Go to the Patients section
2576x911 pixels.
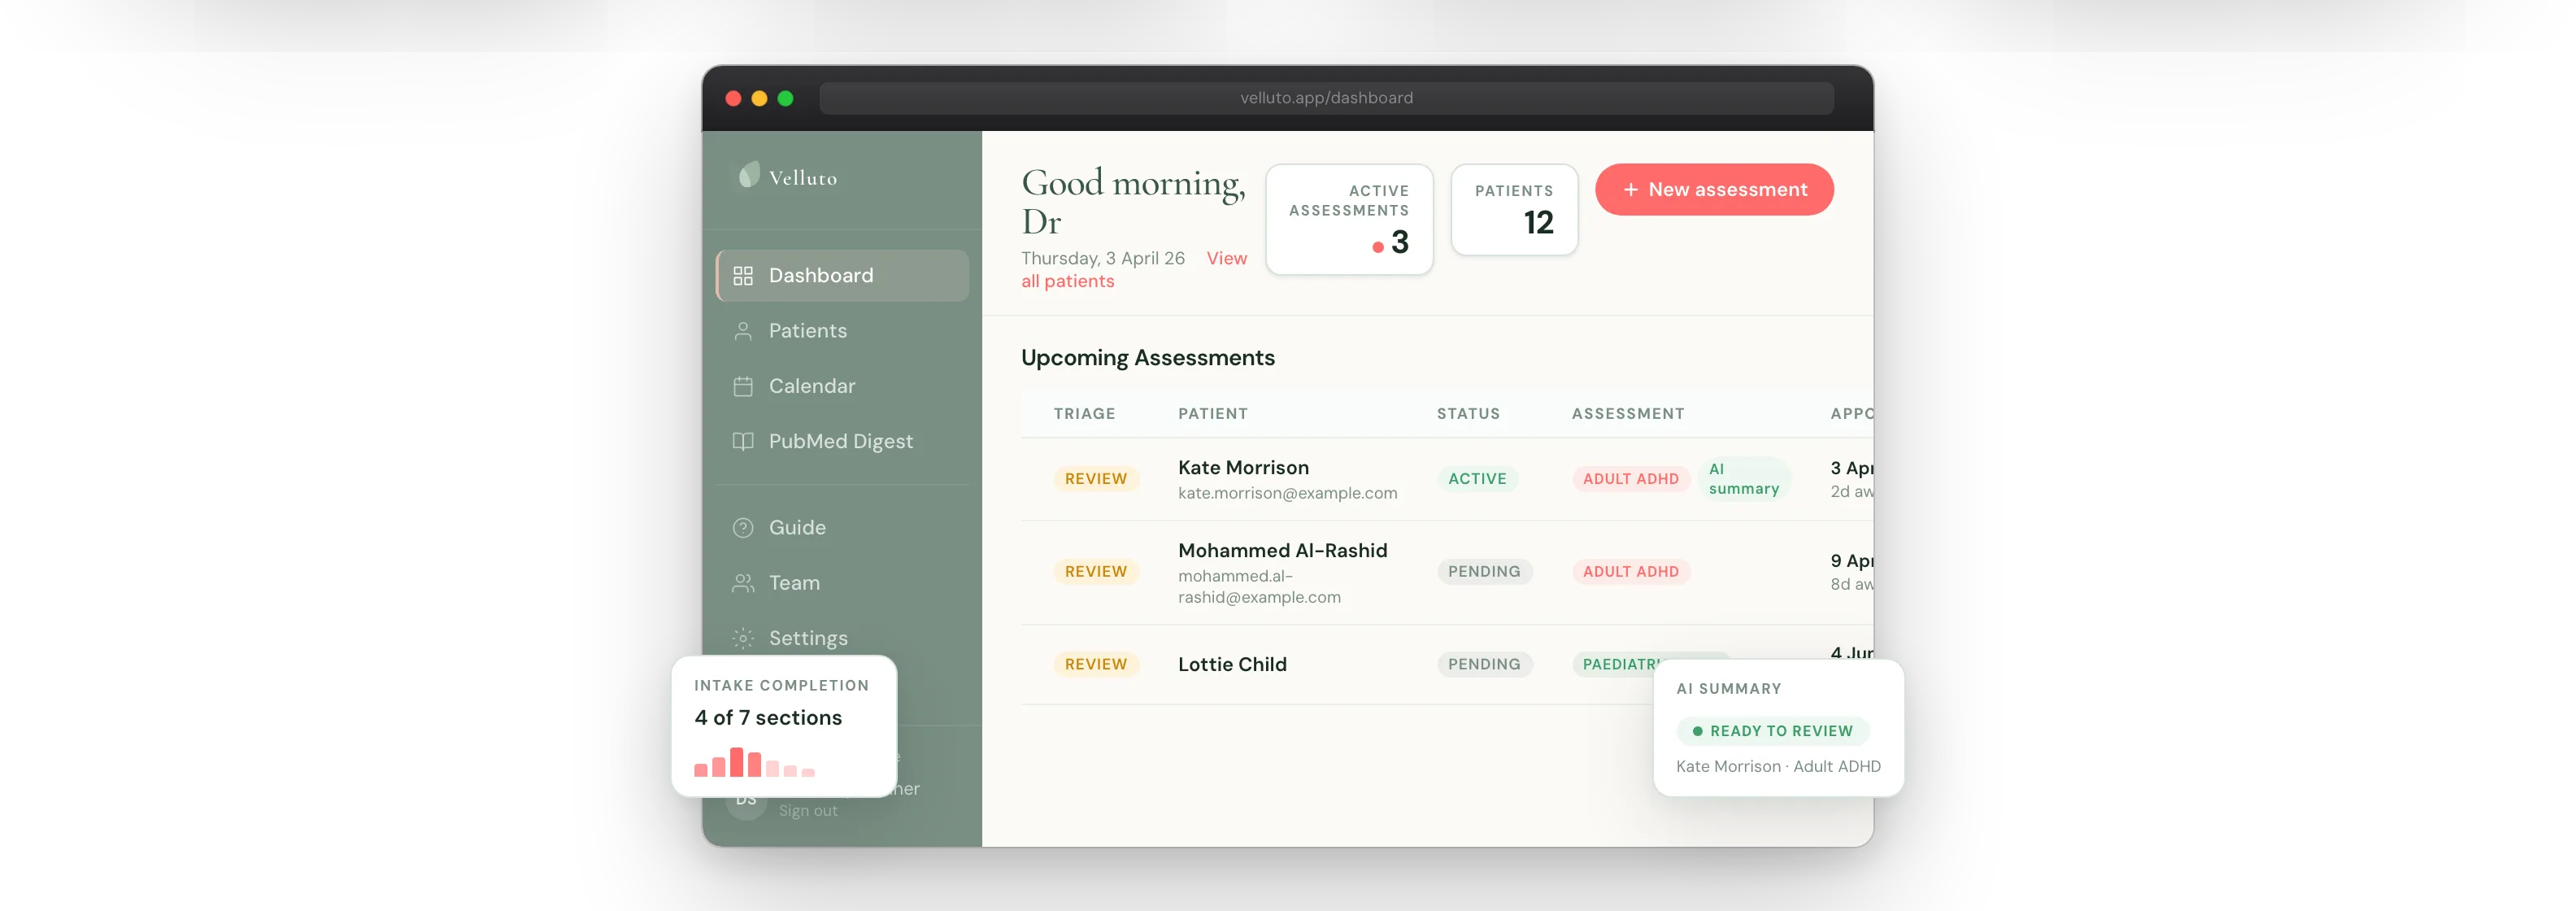pyautogui.click(x=843, y=331)
